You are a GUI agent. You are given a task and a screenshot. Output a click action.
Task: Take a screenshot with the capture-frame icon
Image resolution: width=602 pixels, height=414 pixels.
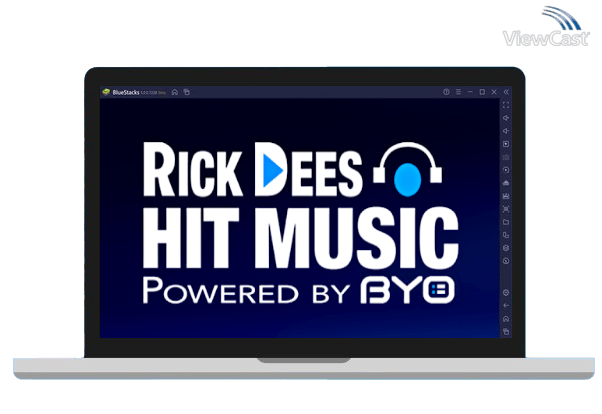506,209
